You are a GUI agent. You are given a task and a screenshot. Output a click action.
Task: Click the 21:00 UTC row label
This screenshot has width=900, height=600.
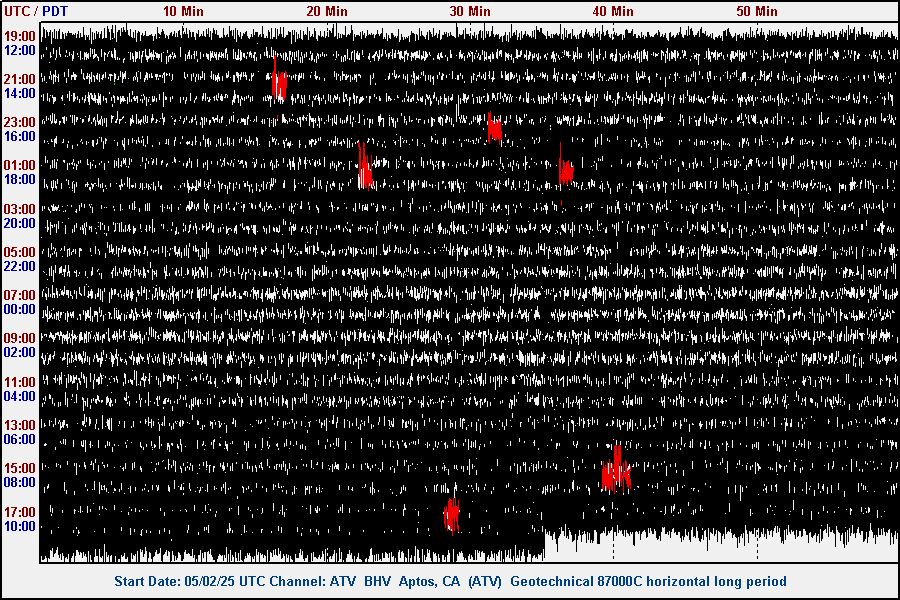pos(20,79)
